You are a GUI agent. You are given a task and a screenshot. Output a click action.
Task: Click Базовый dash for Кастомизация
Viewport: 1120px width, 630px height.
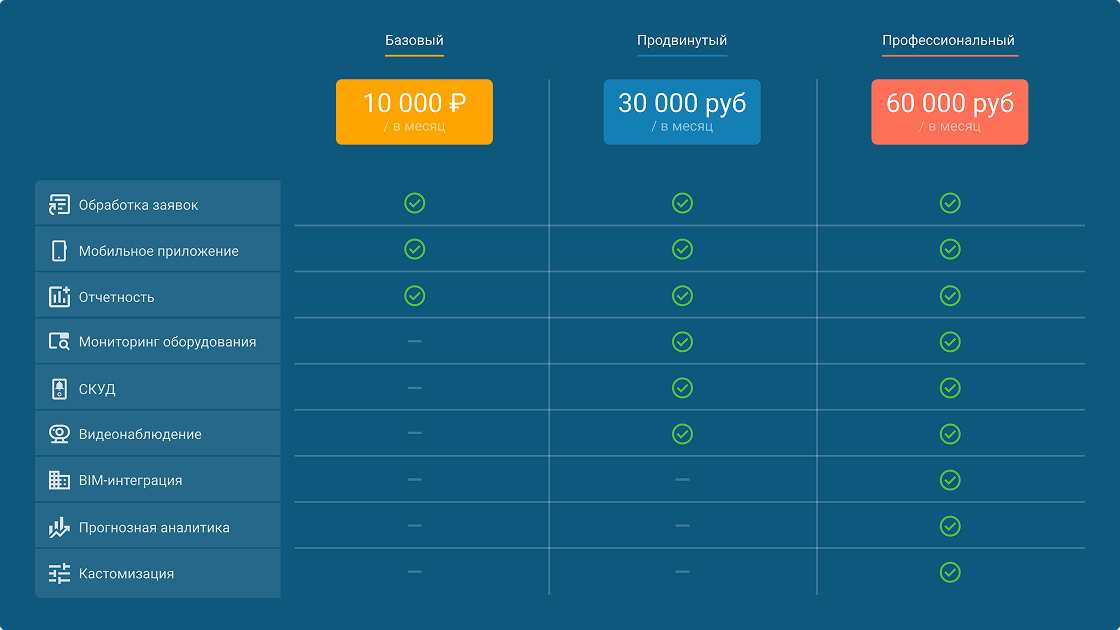[414, 571]
